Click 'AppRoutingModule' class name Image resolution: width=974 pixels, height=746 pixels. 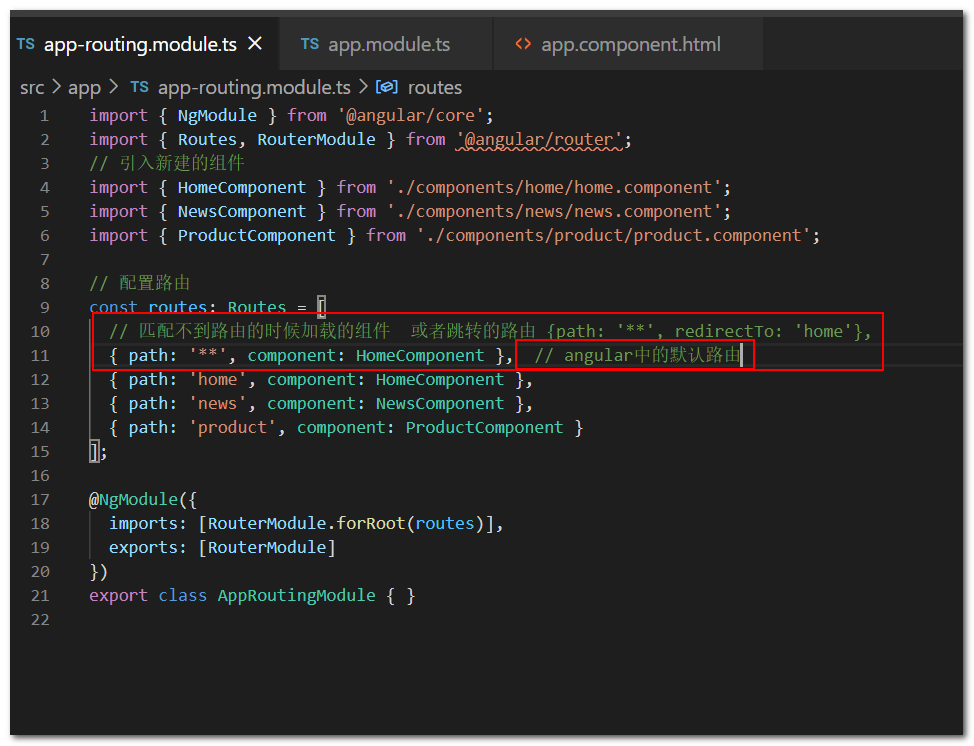(x=296, y=596)
